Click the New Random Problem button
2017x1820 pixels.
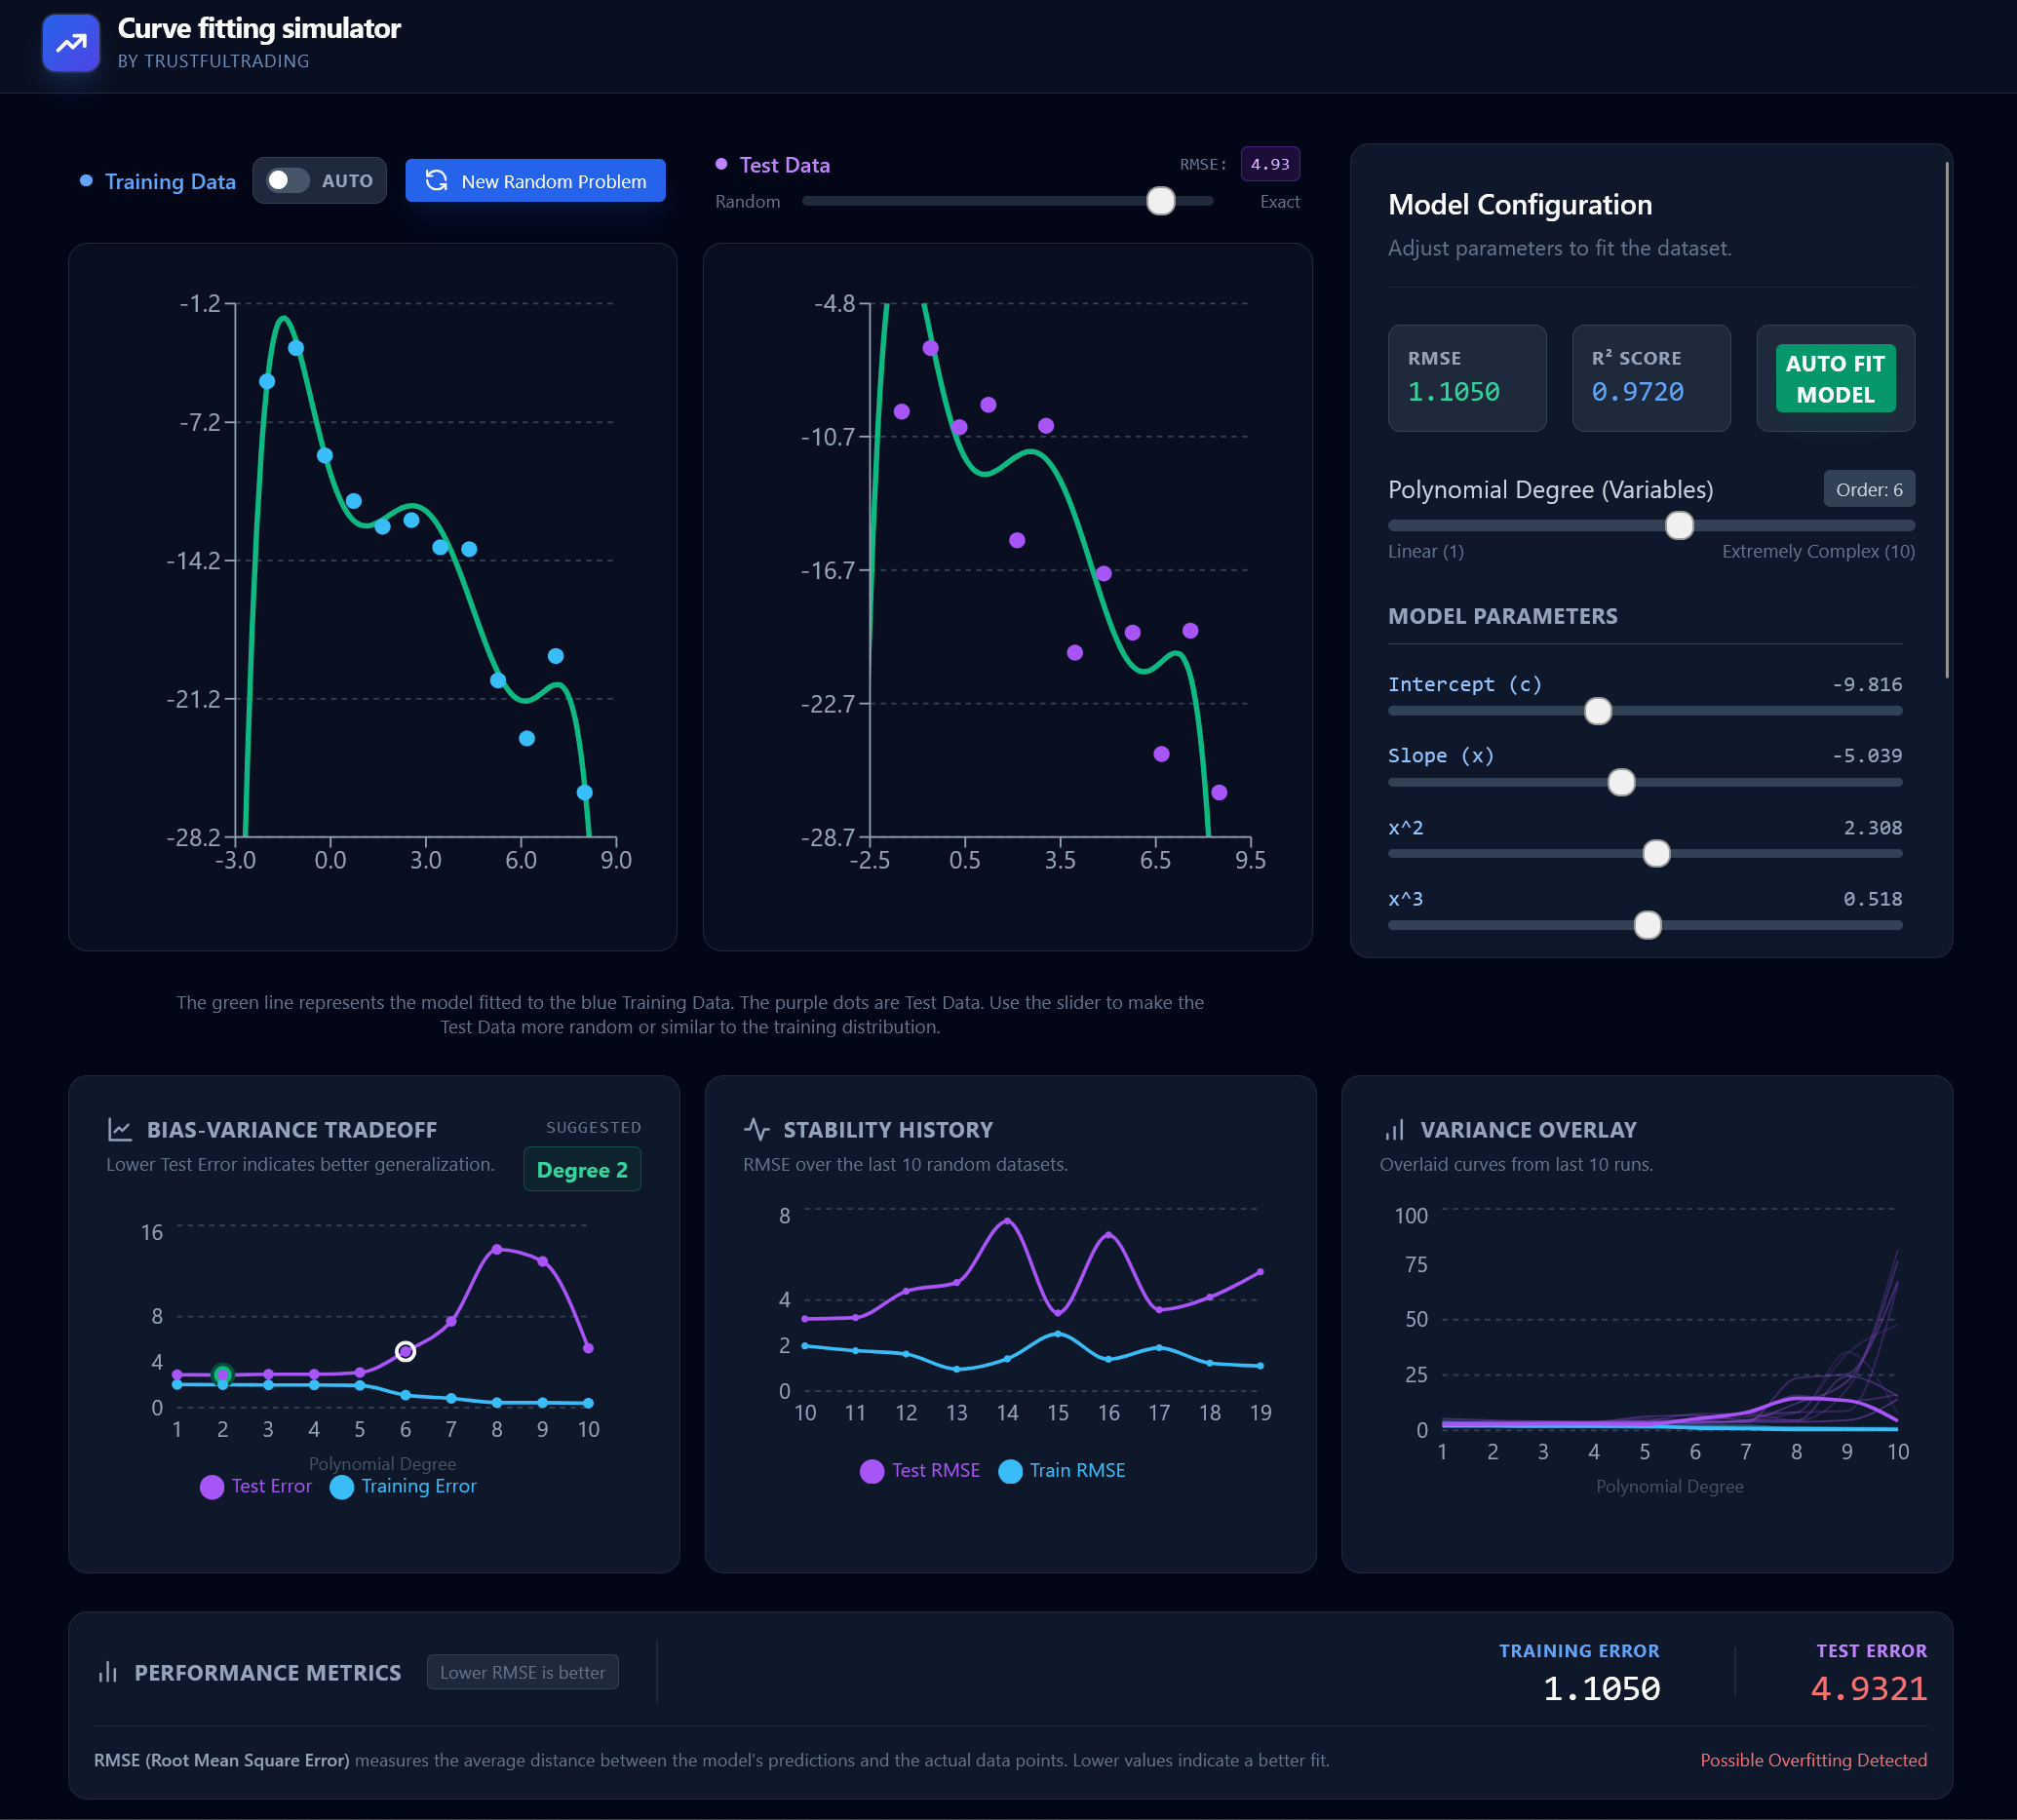click(x=535, y=180)
